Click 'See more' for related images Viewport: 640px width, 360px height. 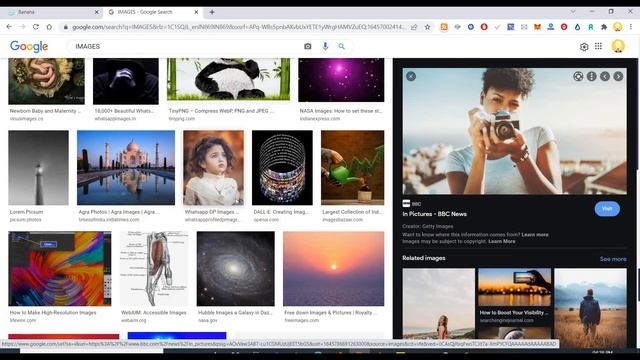(x=613, y=259)
